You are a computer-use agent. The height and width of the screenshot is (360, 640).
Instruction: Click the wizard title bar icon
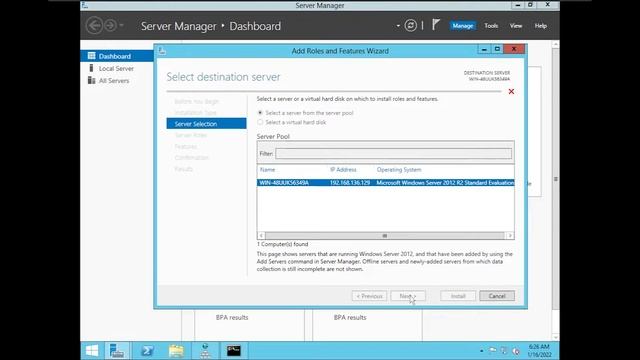(162, 51)
